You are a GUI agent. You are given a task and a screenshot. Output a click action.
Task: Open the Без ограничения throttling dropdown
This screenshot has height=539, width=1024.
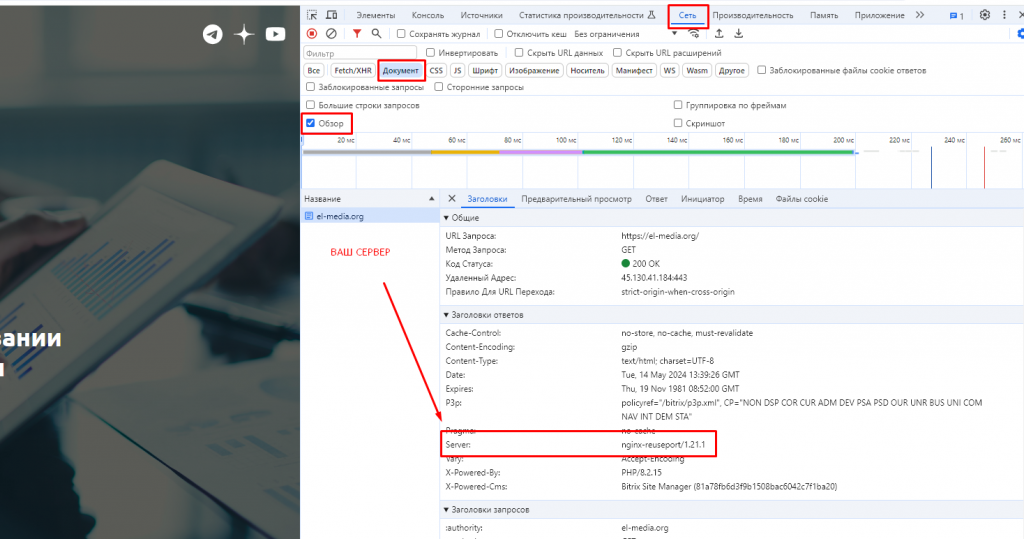(625, 34)
